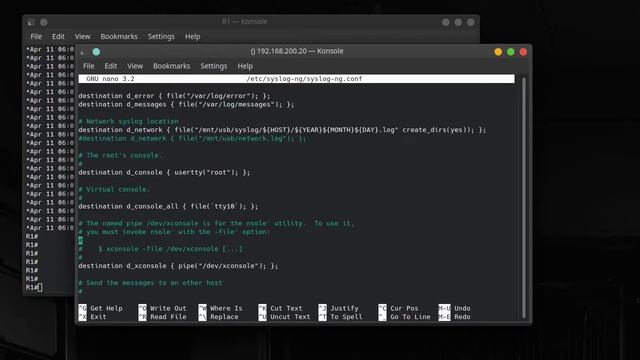The width and height of the screenshot is (640, 360).
Task: Click the destination d_console_all tty10 line
Action: click(168, 207)
